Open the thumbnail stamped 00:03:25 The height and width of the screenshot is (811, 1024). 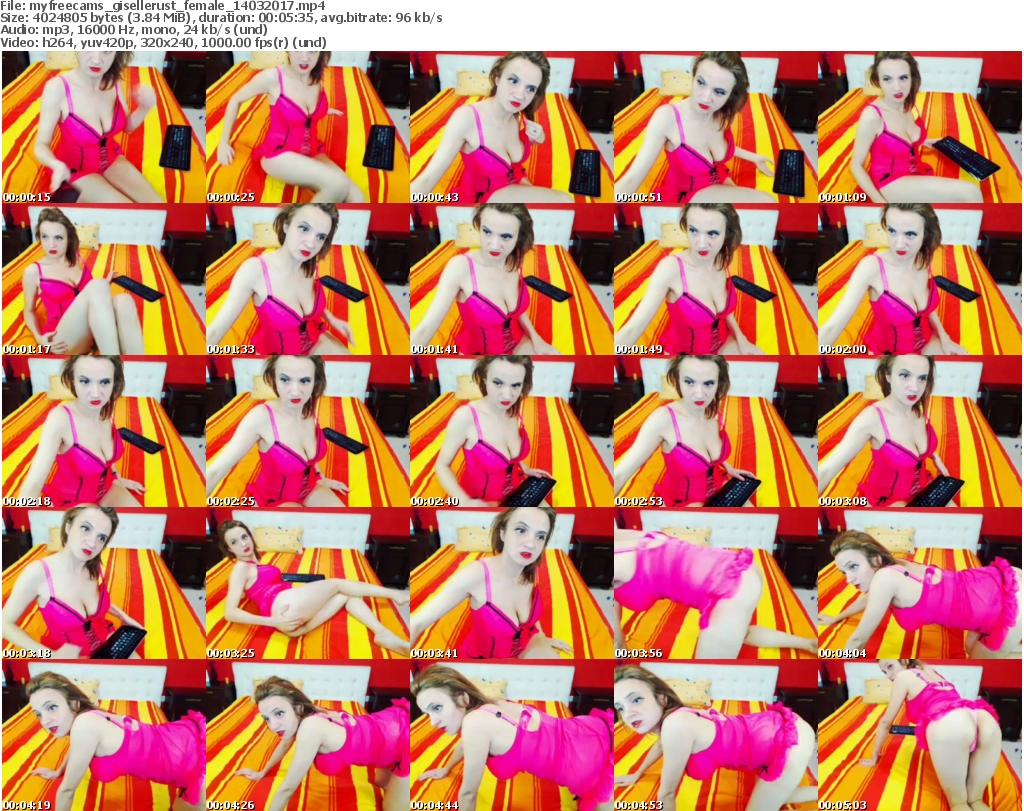(308, 584)
